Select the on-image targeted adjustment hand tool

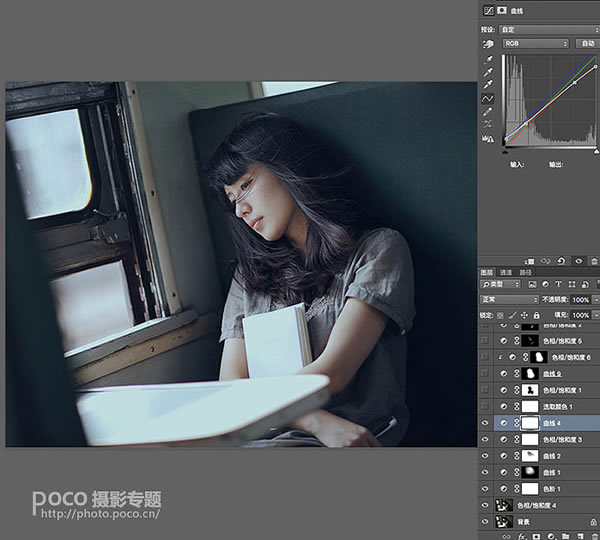[488, 44]
